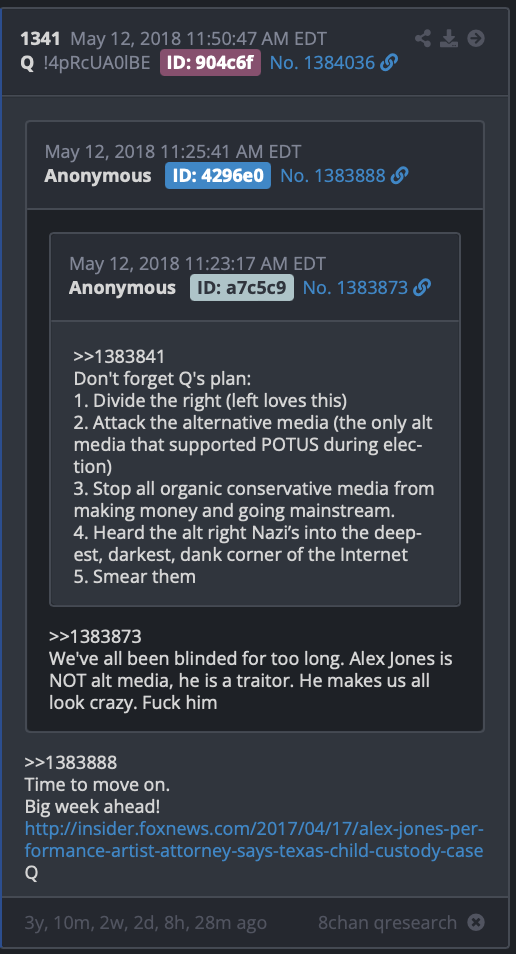Click chain link icon beside No. 1383888

click(399, 176)
